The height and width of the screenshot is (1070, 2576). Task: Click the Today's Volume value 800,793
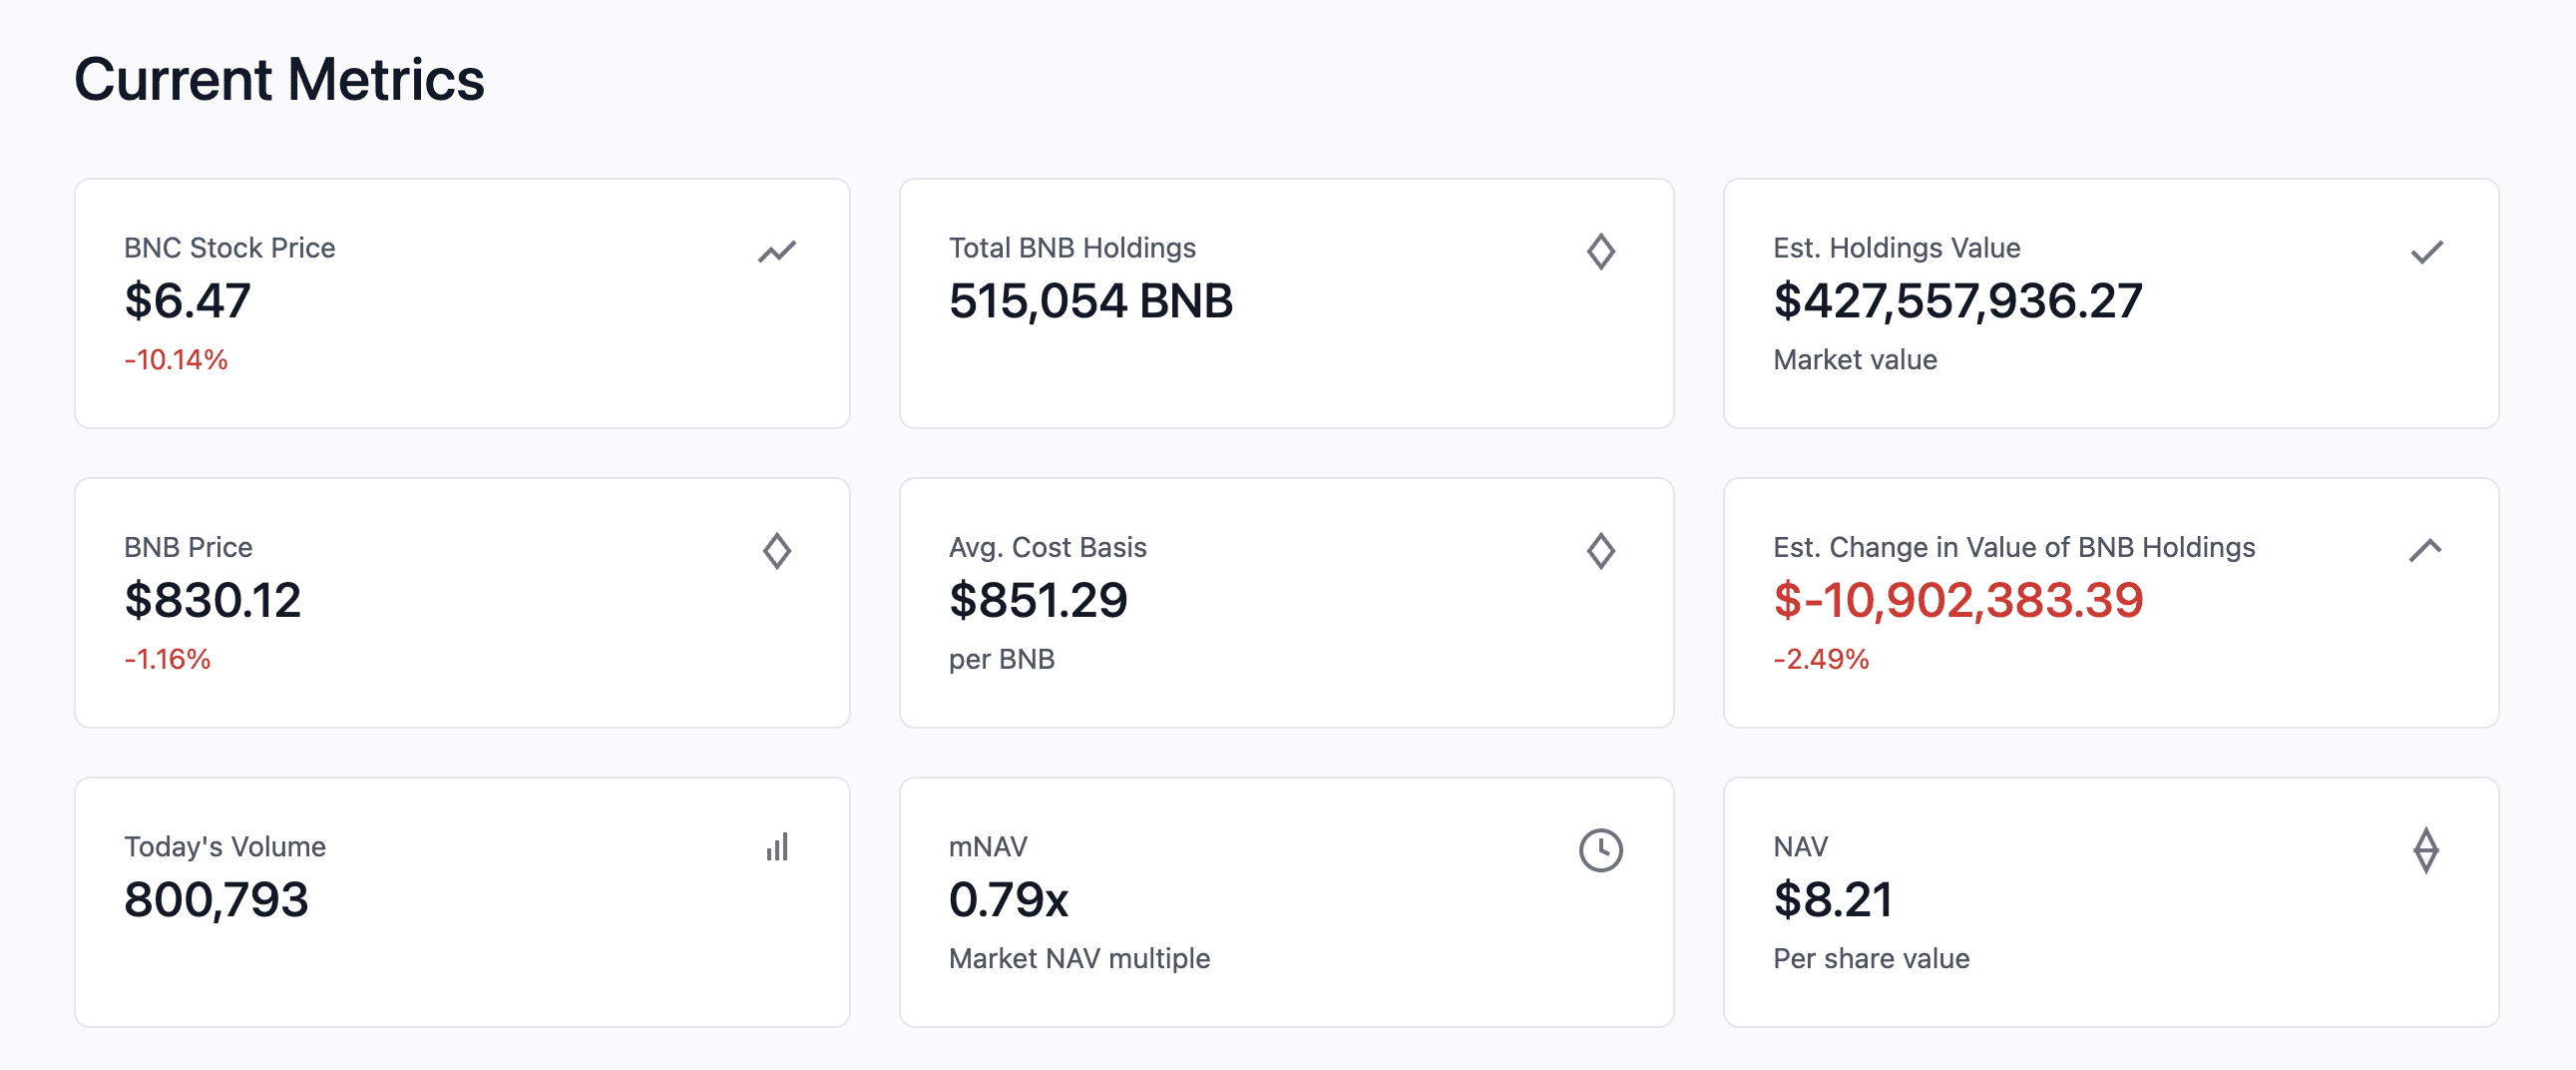(215, 900)
